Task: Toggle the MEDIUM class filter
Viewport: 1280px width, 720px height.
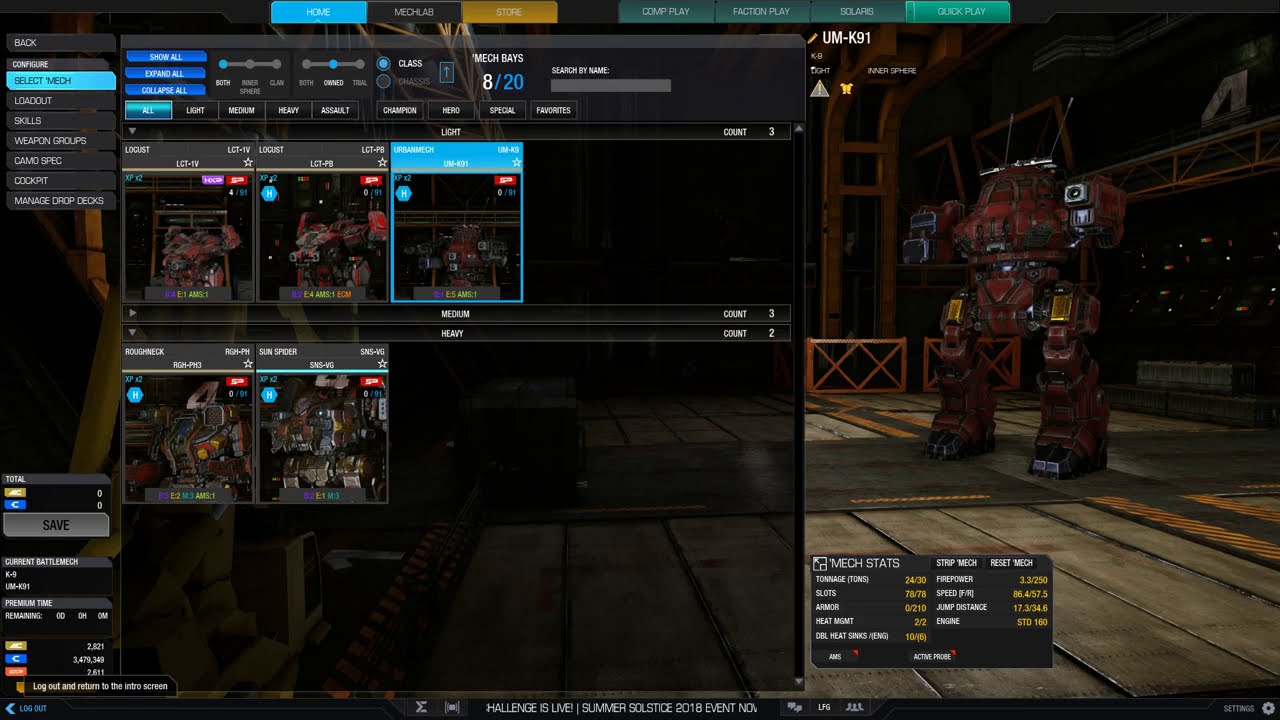Action: point(241,110)
